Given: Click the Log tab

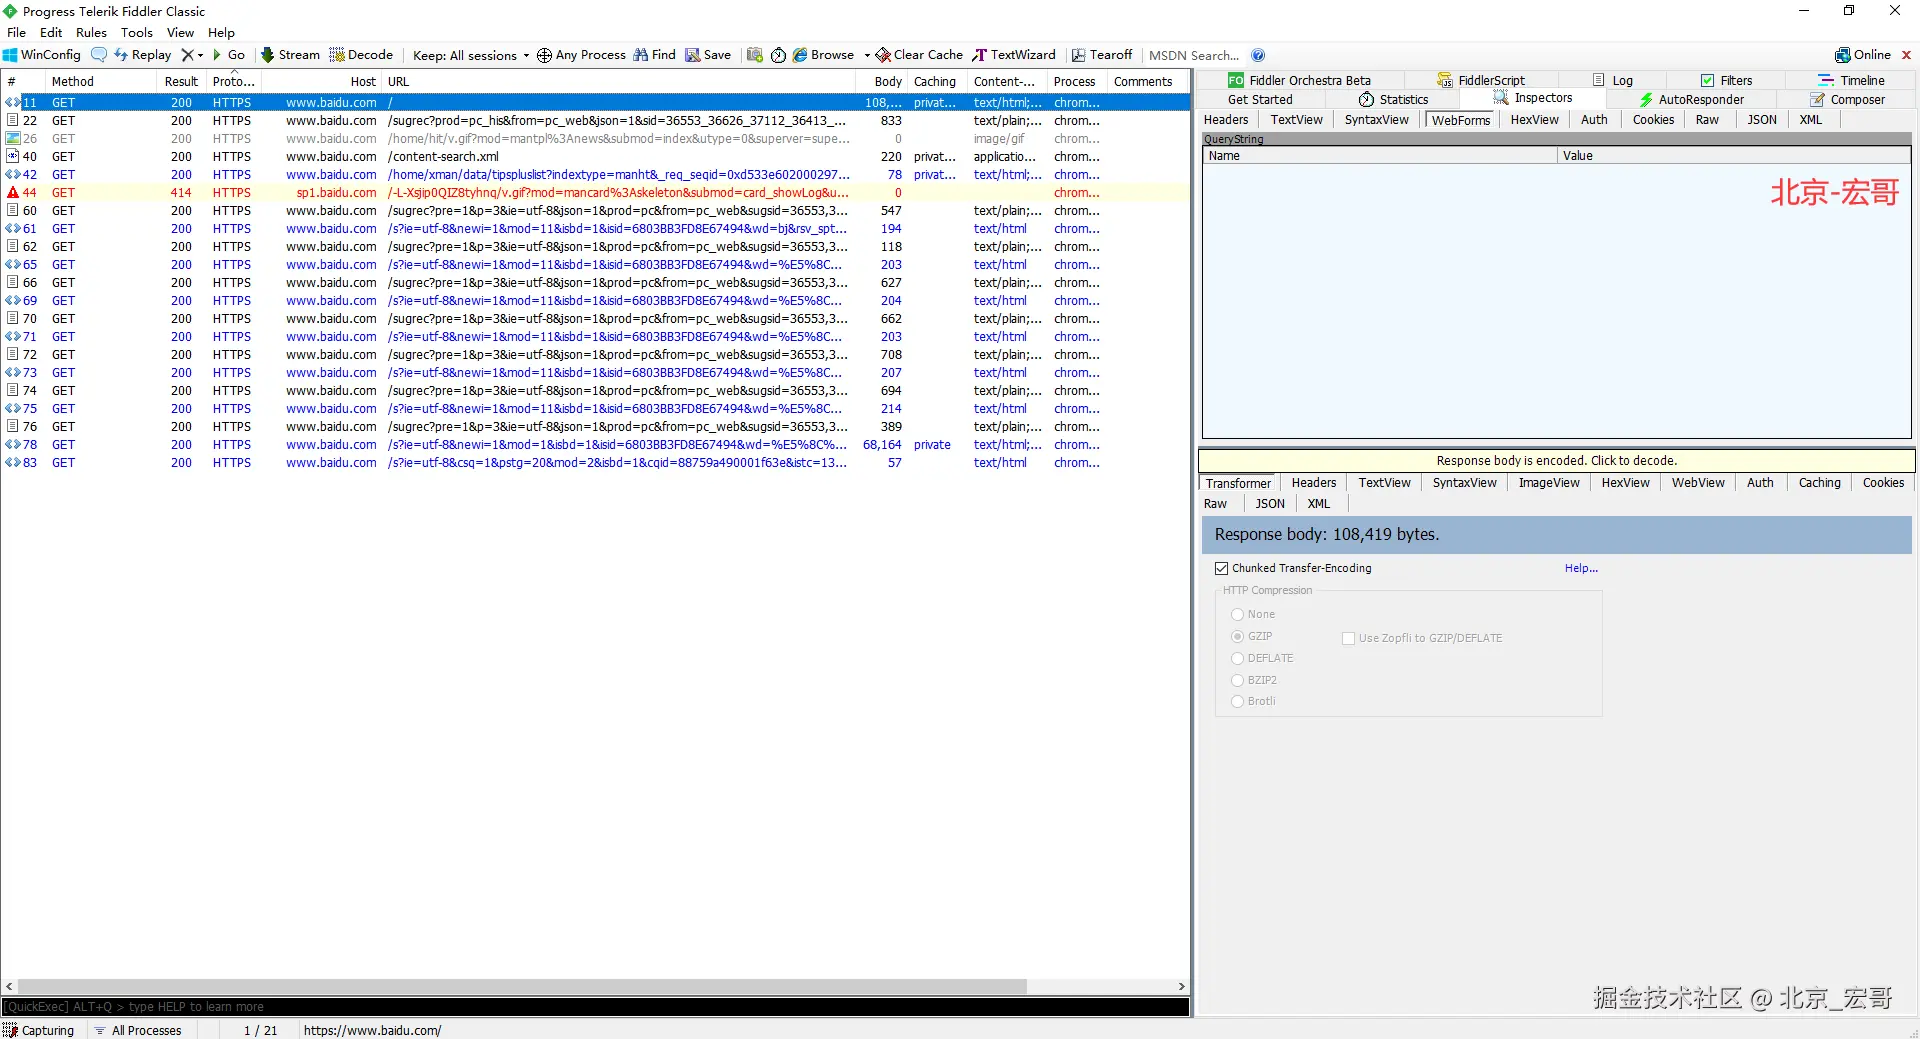Looking at the screenshot, I should tap(1612, 80).
